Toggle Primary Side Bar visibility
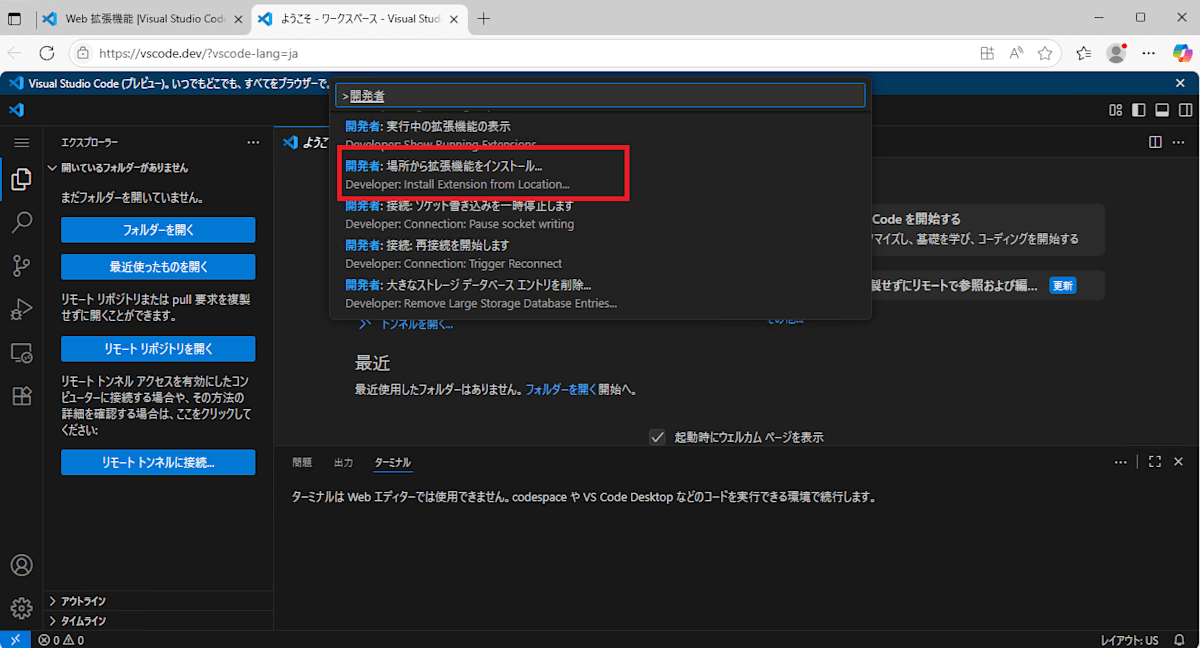1200x648 pixels. [x=1138, y=110]
